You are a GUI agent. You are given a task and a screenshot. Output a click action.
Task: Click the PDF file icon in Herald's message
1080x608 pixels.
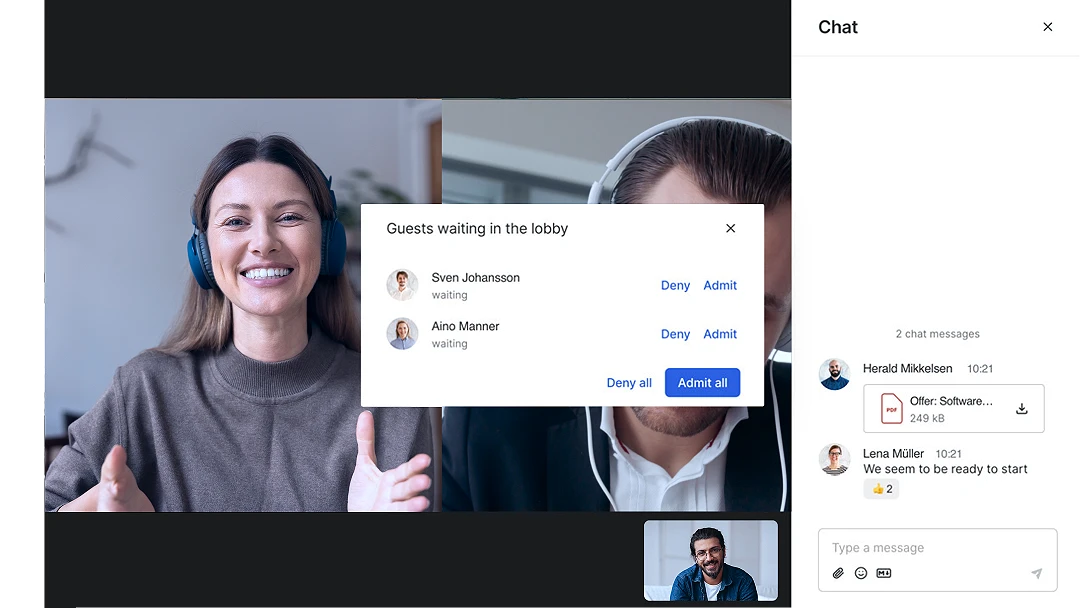pos(891,408)
